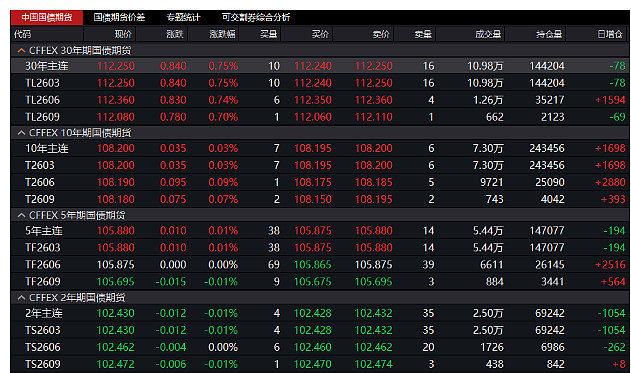Click TS2609 open interest 842
Image resolution: width=631 pixels, height=373 pixels.
[x=555, y=364]
